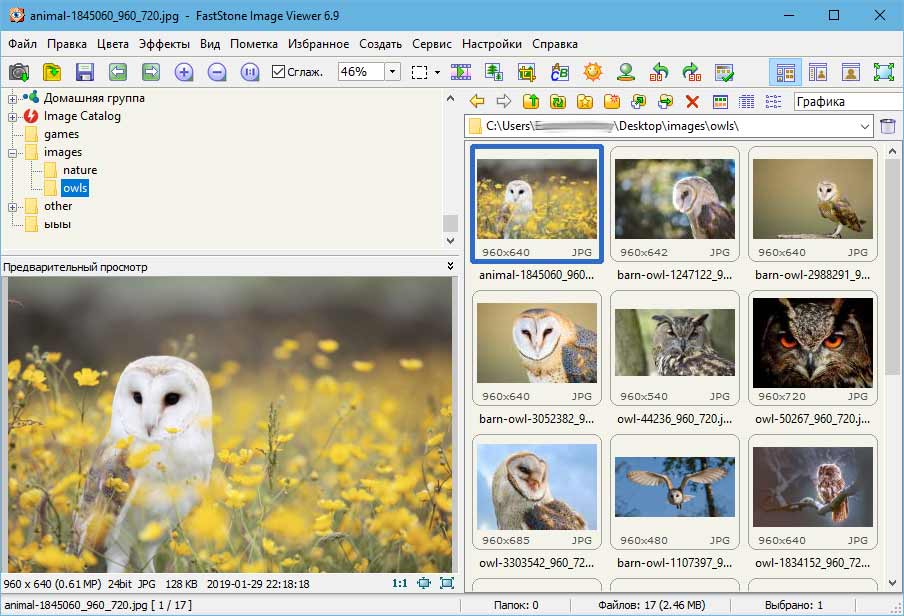The width and height of the screenshot is (904, 616).
Task: Delete the selected file with the red X
Action: click(691, 101)
